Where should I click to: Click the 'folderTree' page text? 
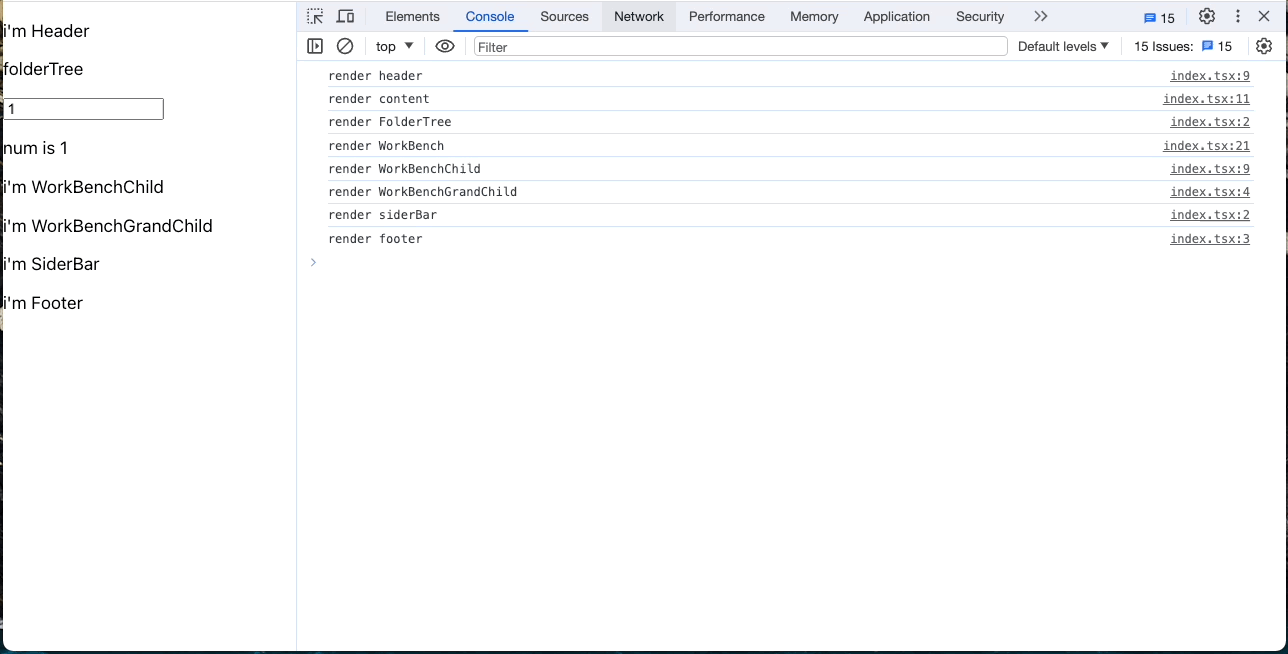[x=43, y=70]
